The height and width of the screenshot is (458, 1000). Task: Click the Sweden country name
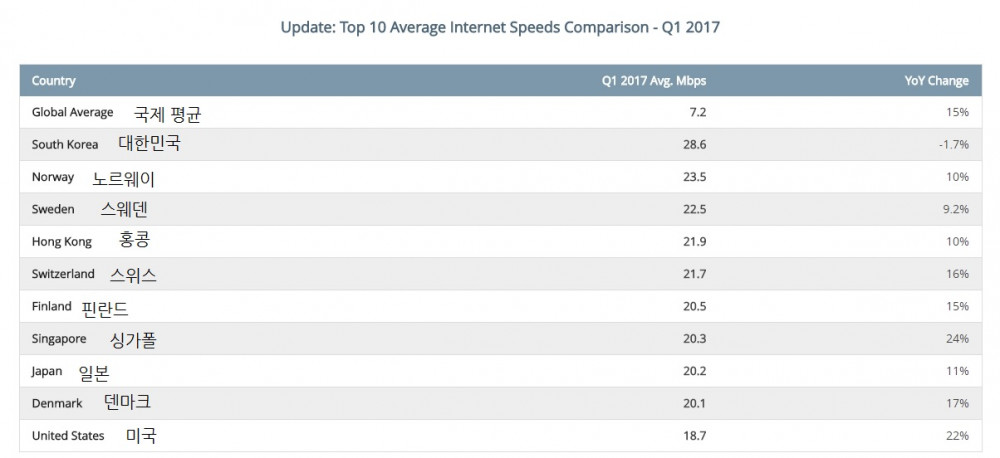pyautogui.click(x=53, y=210)
